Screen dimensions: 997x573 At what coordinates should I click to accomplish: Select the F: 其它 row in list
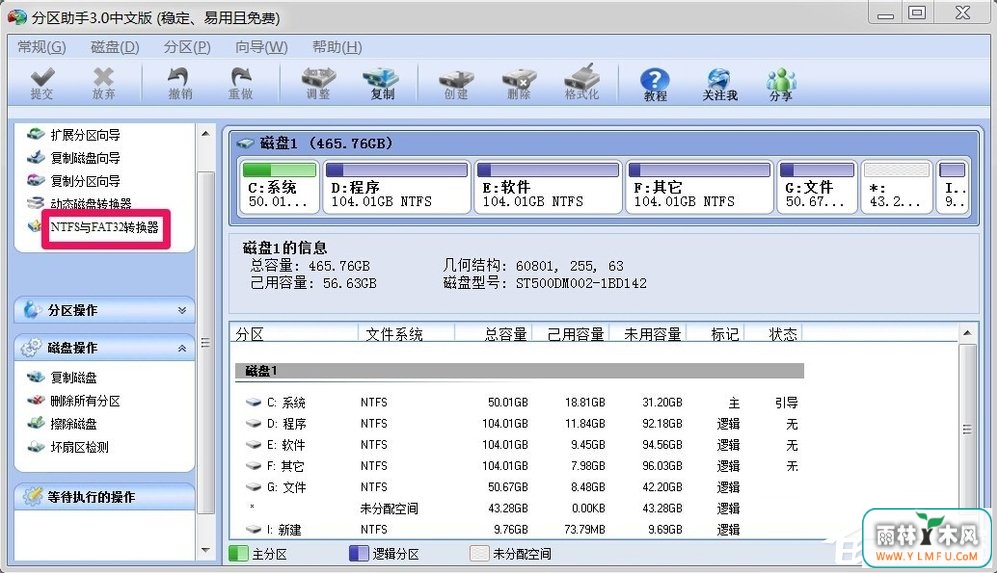[519, 466]
